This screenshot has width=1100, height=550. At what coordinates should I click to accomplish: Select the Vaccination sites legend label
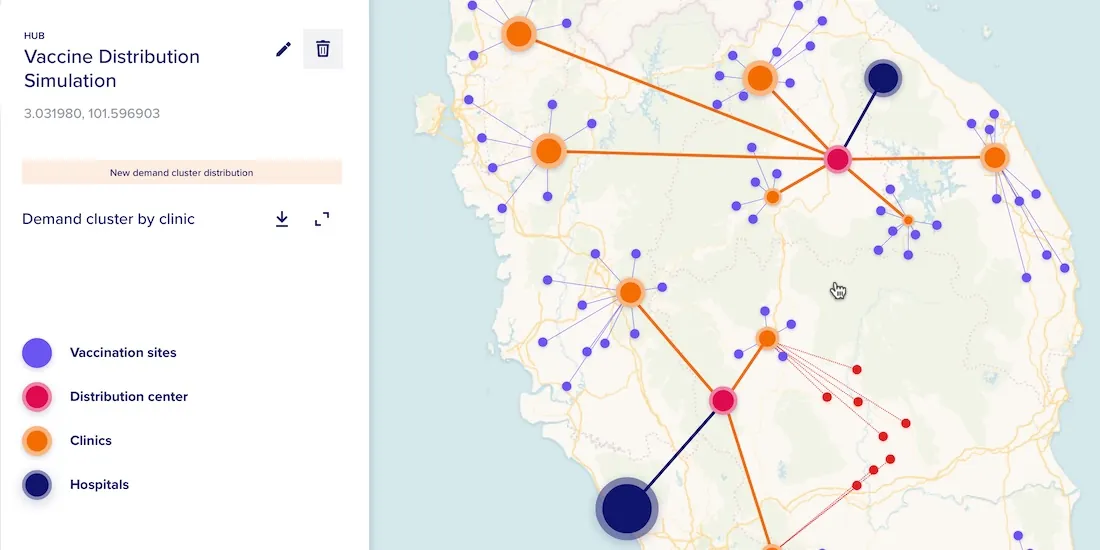tap(123, 353)
